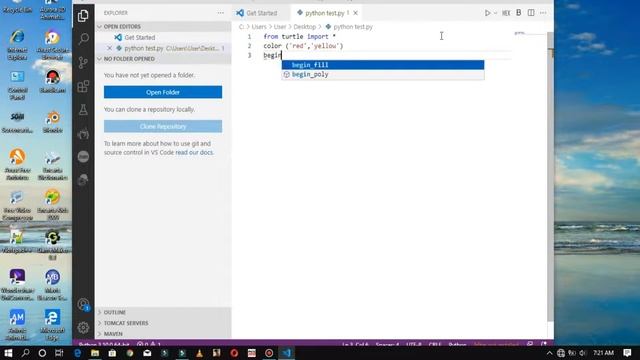Image resolution: width=640 pixels, height=360 pixels.
Task: Open Cortana circle on the taskbar
Action: [42, 353]
